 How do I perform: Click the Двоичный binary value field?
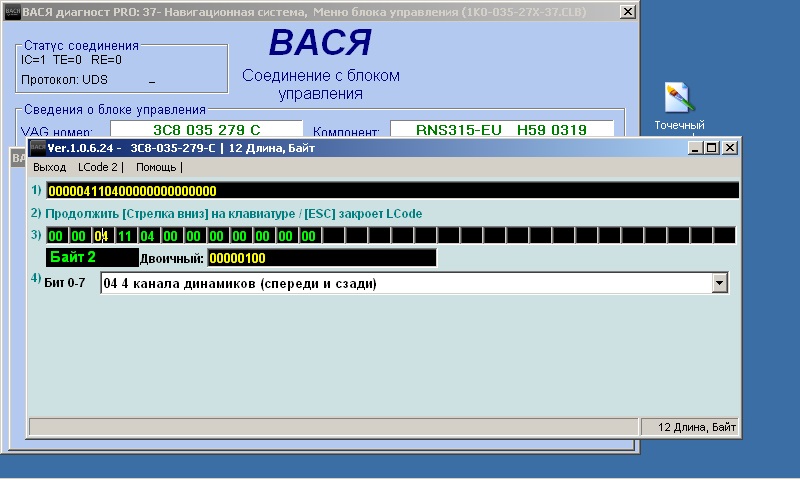[x=320, y=258]
